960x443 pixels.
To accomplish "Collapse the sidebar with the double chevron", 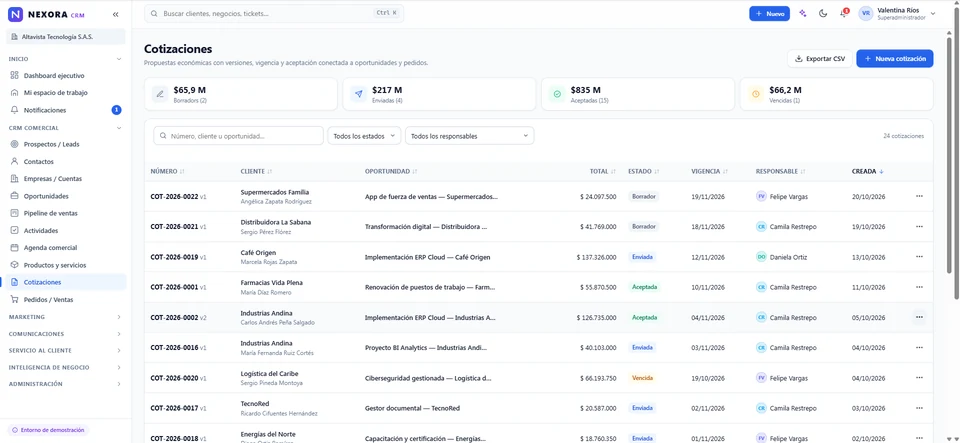I will [x=116, y=13].
